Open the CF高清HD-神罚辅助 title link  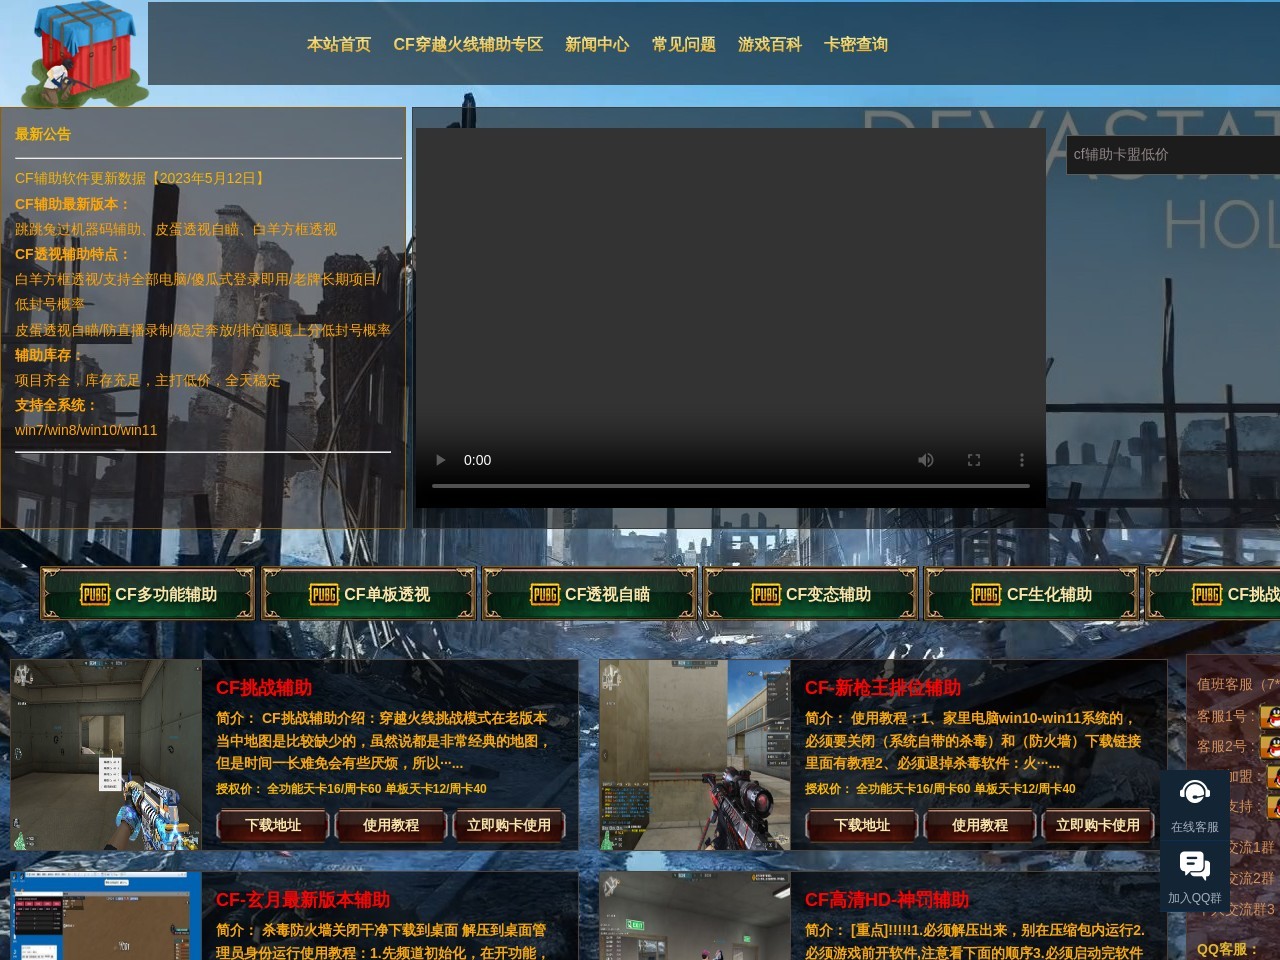coord(887,900)
